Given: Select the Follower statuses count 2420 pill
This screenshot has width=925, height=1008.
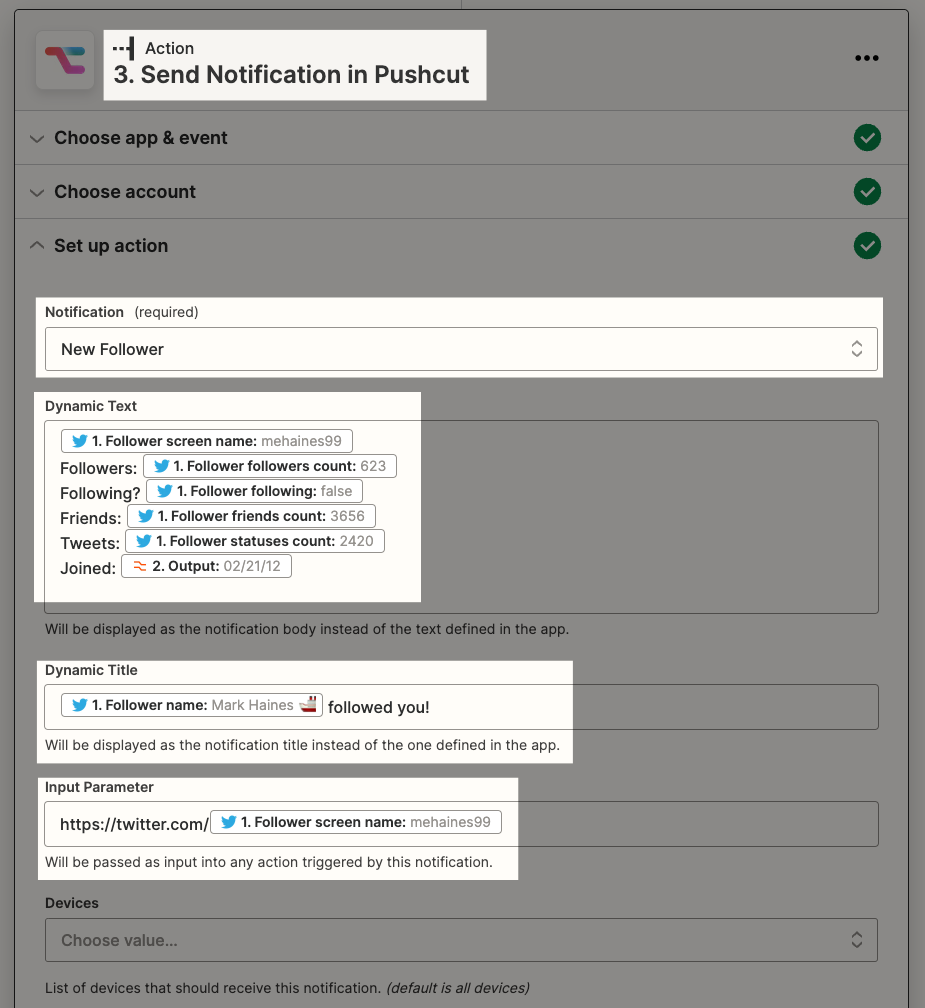Looking at the screenshot, I should tap(255, 541).
